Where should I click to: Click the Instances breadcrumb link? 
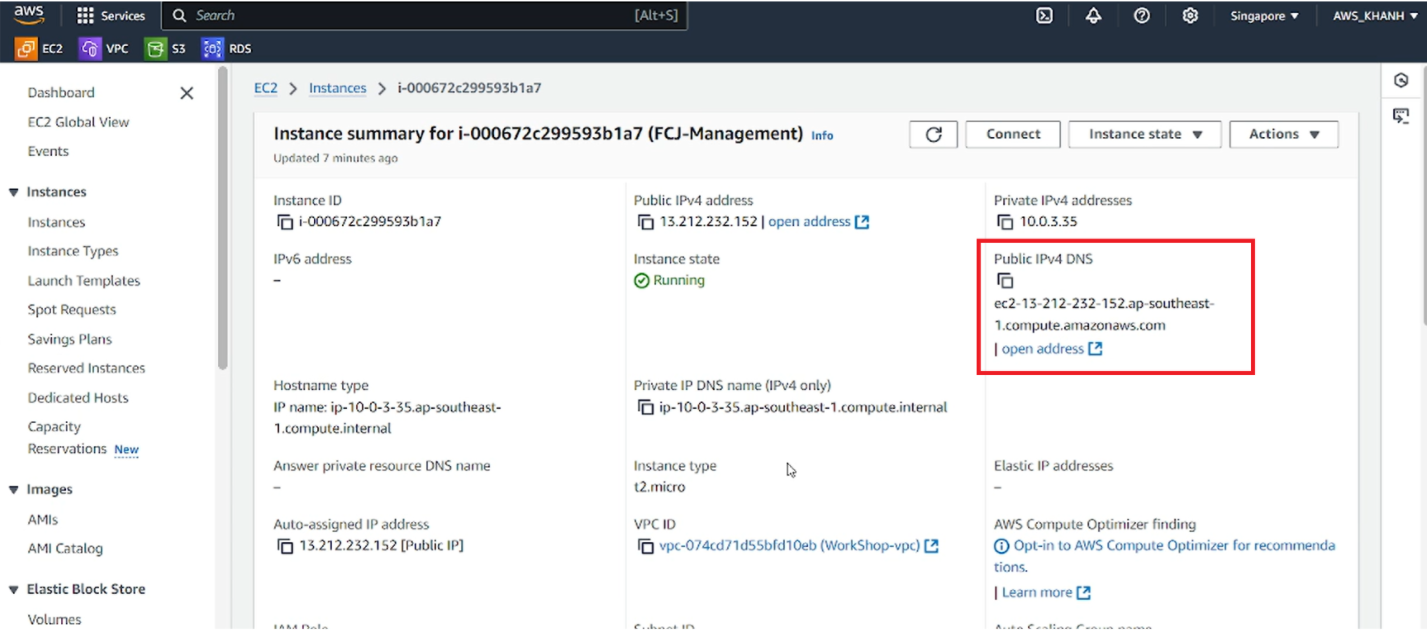(x=337, y=88)
